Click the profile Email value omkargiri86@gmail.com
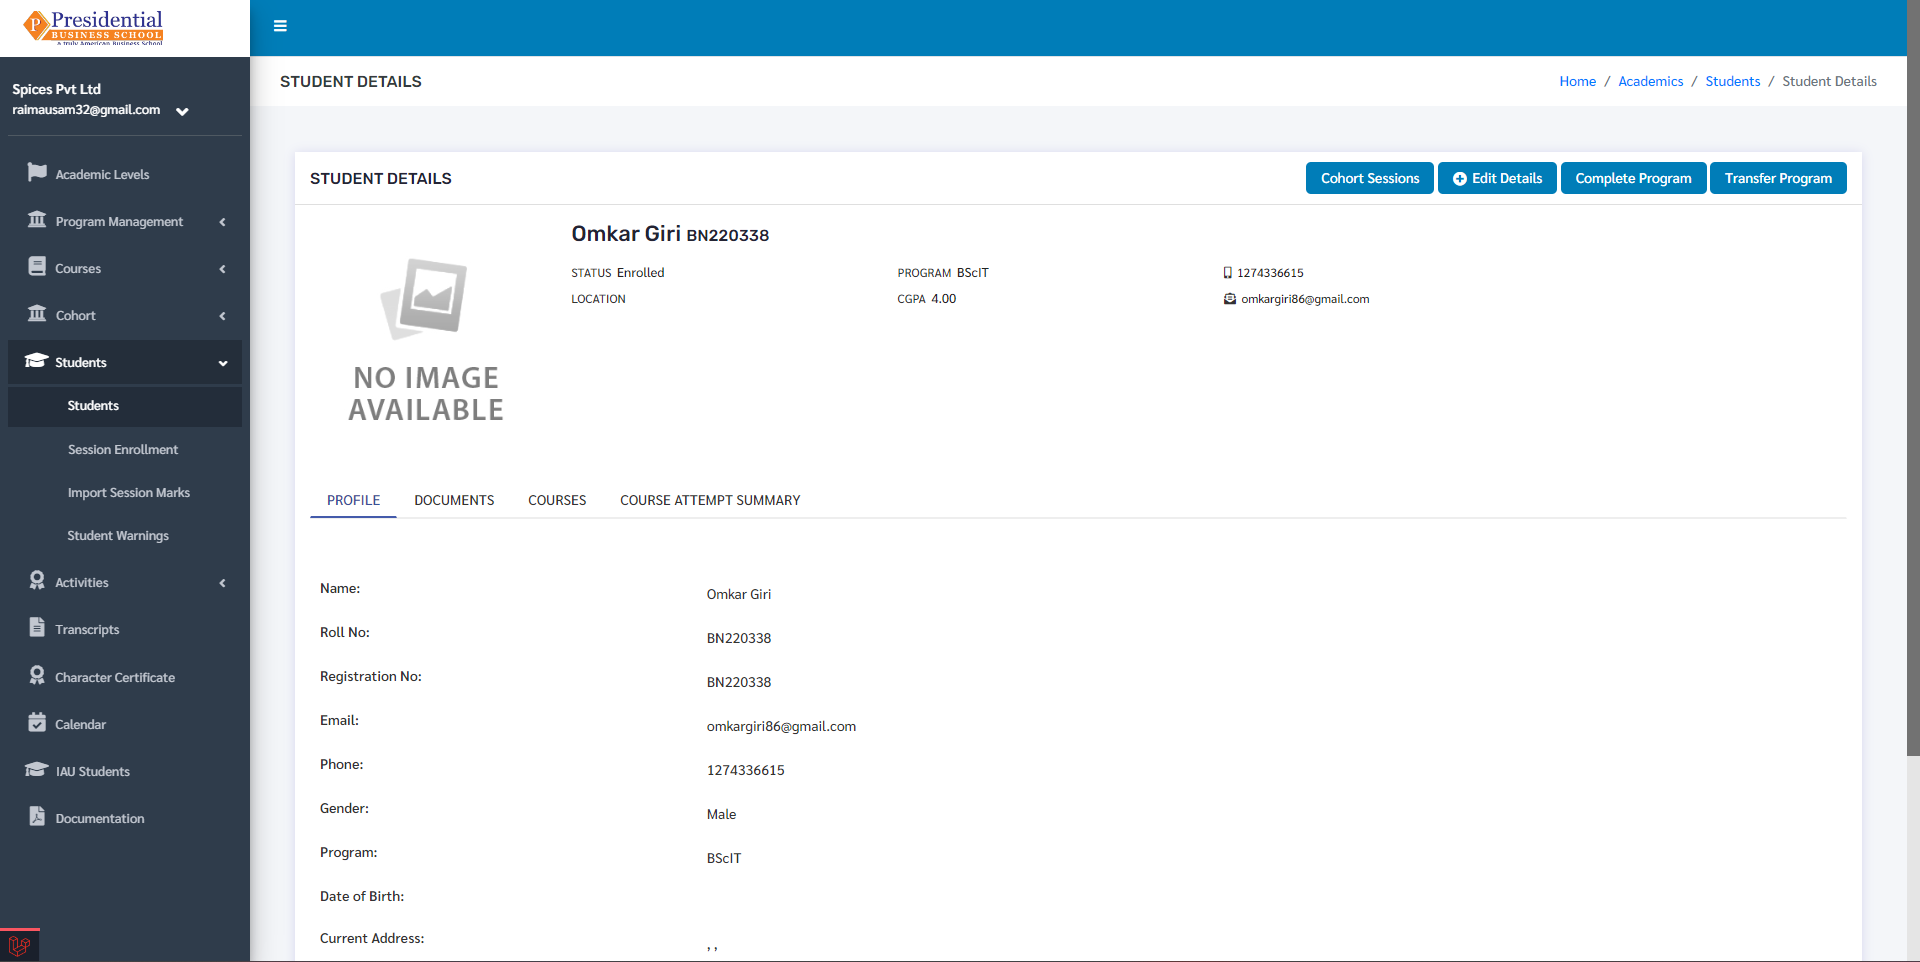This screenshot has width=1920, height=962. pos(781,726)
